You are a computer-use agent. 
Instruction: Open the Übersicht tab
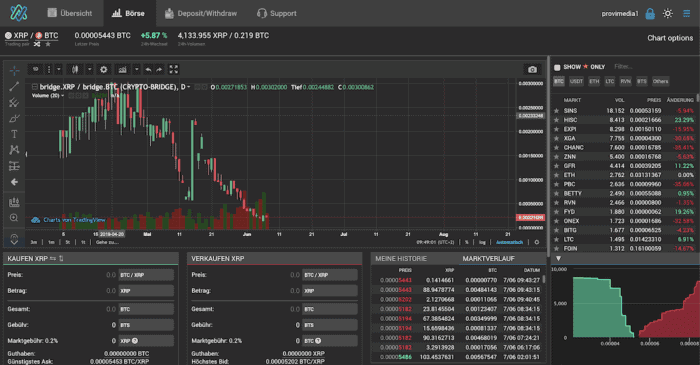70,13
